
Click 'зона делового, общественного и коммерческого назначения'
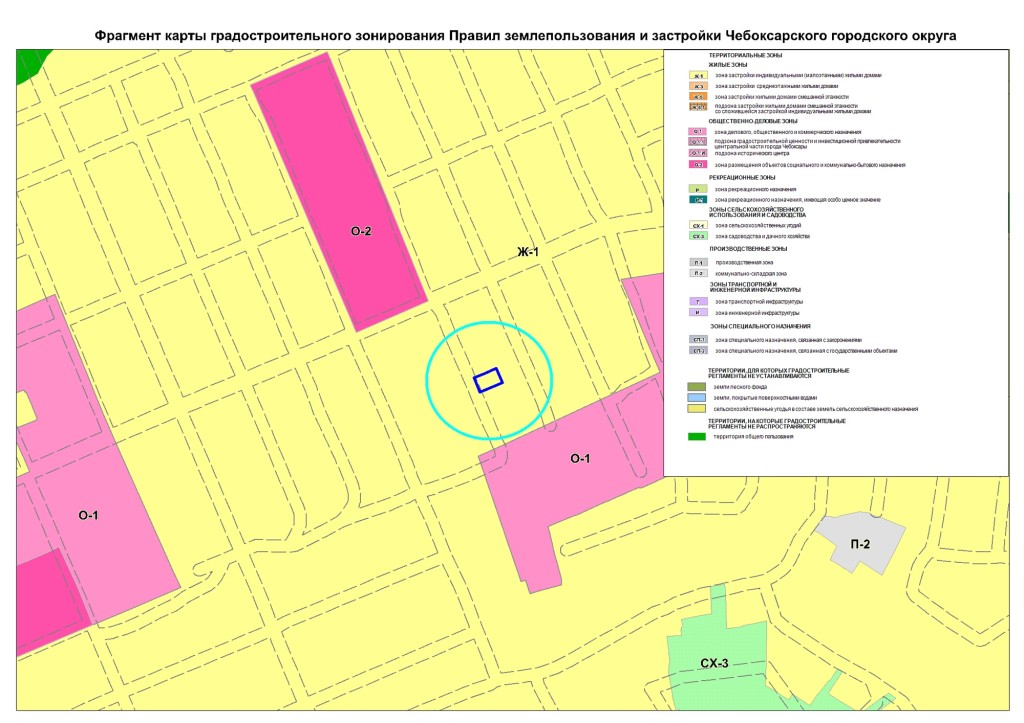coord(788,132)
